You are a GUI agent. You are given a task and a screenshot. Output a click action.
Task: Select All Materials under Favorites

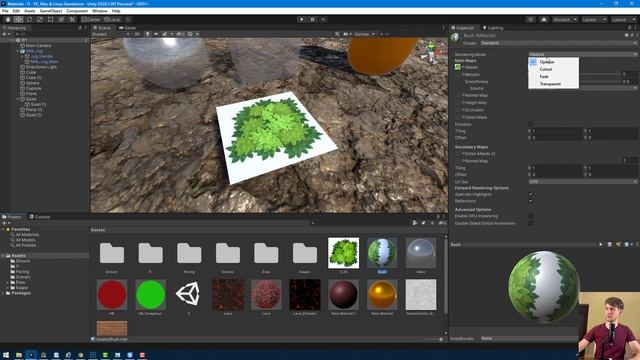[x=27, y=235]
